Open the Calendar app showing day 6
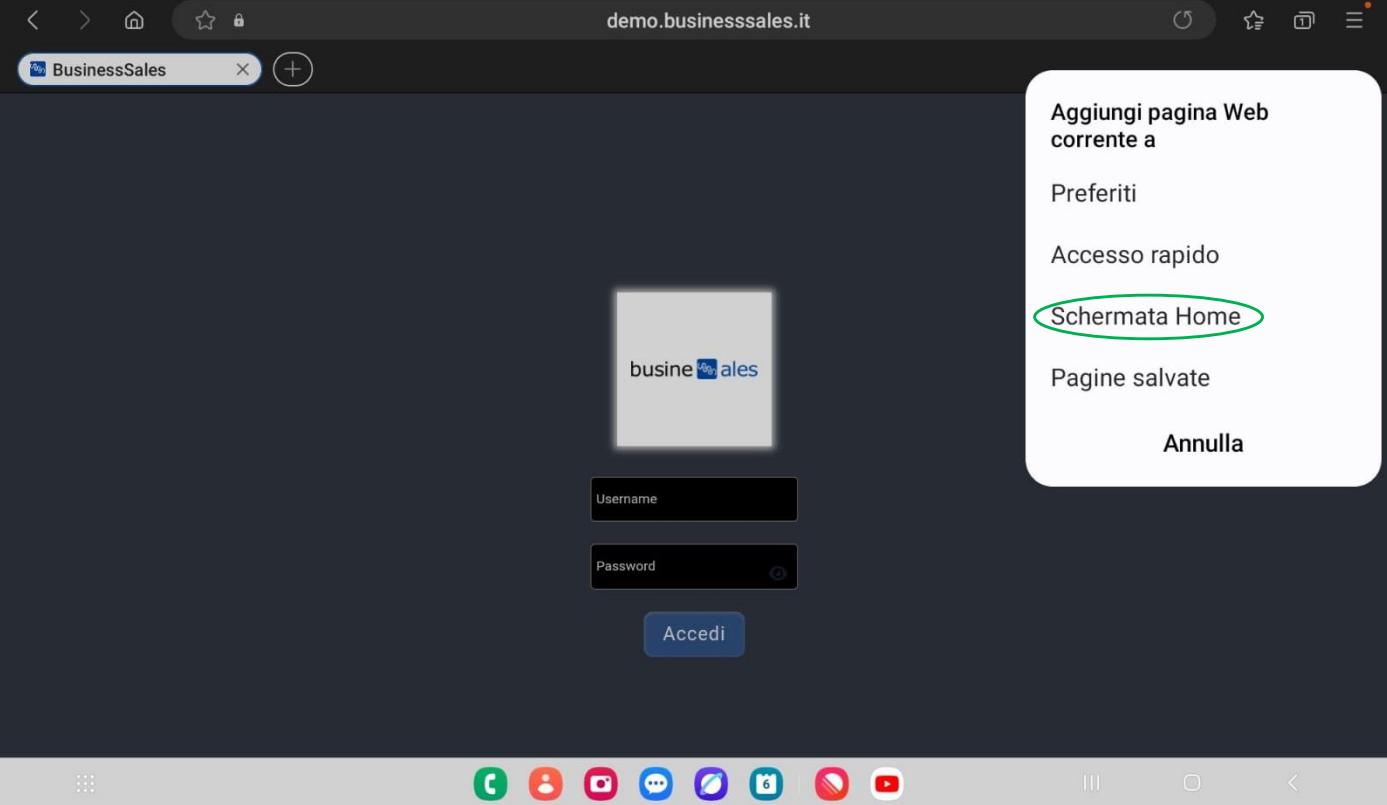Viewport: 1387px width, 805px height. (x=766, y=783)
